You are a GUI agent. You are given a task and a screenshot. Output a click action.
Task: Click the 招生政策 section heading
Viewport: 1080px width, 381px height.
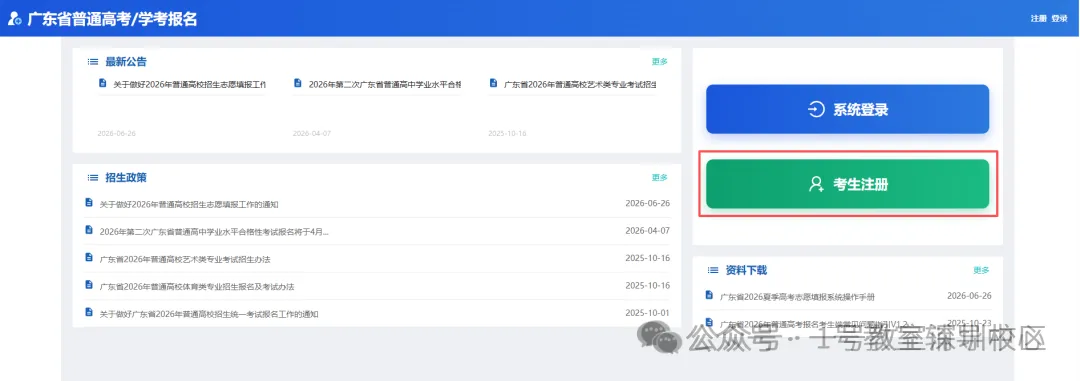click(126, 177)
